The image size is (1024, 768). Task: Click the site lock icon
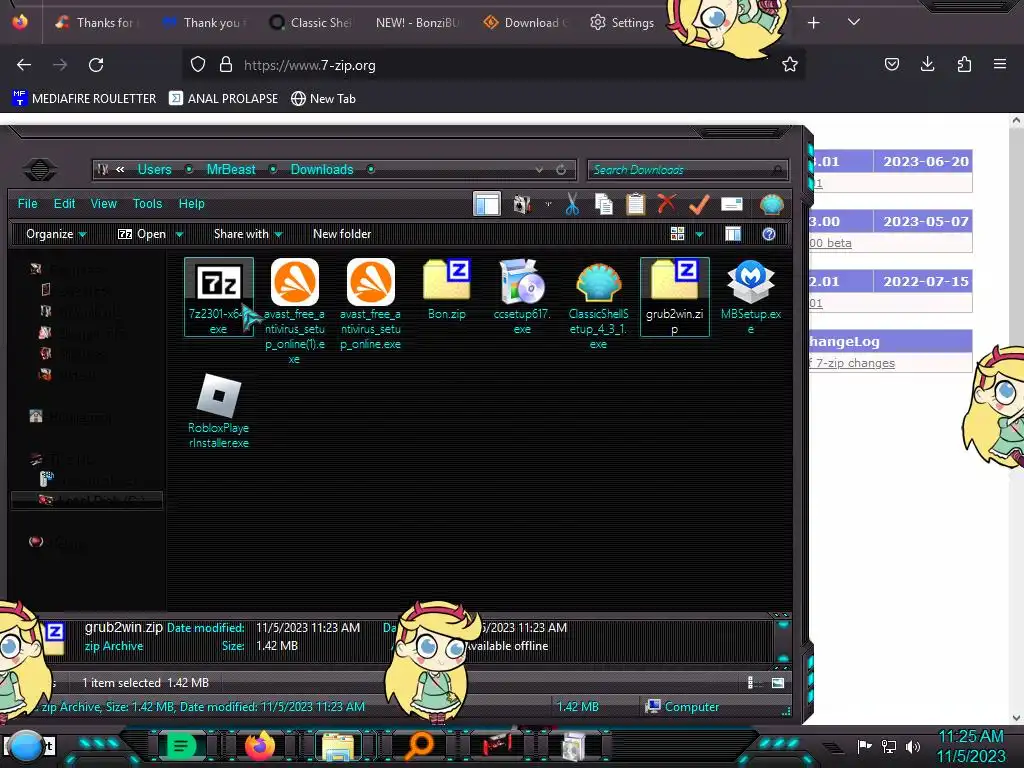pyautogui.click(x=226, y=65)
